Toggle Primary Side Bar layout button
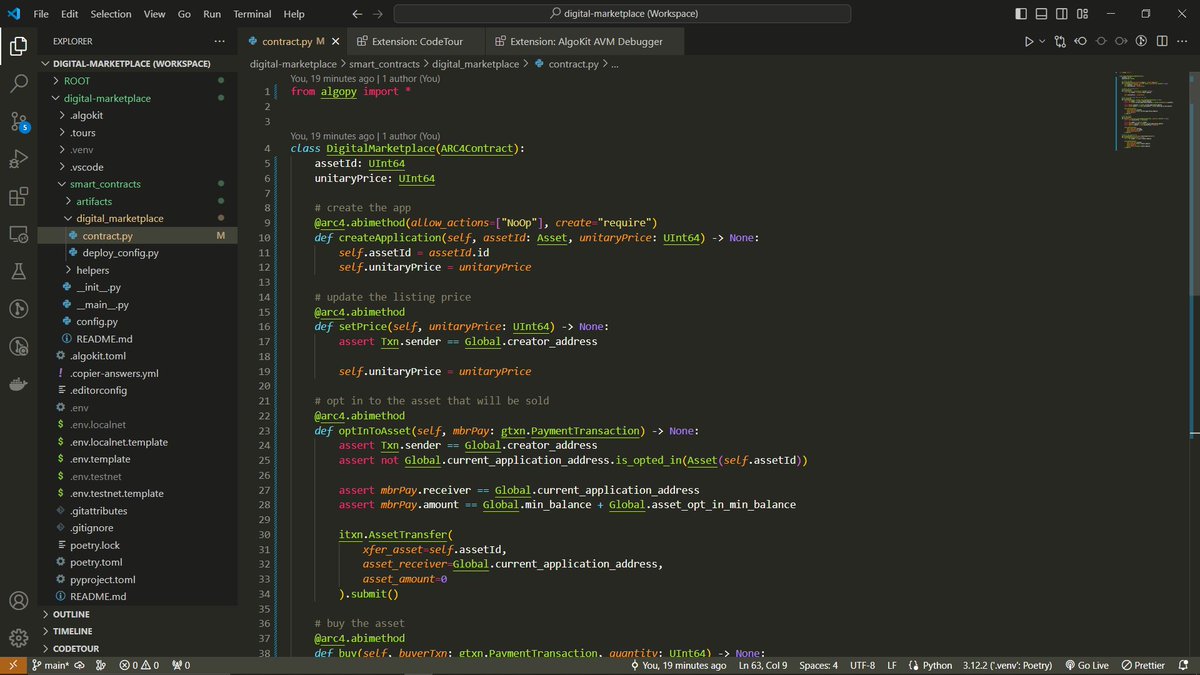The height and width of the screenshot is (675, 1200). click(x=1020, y=14)
